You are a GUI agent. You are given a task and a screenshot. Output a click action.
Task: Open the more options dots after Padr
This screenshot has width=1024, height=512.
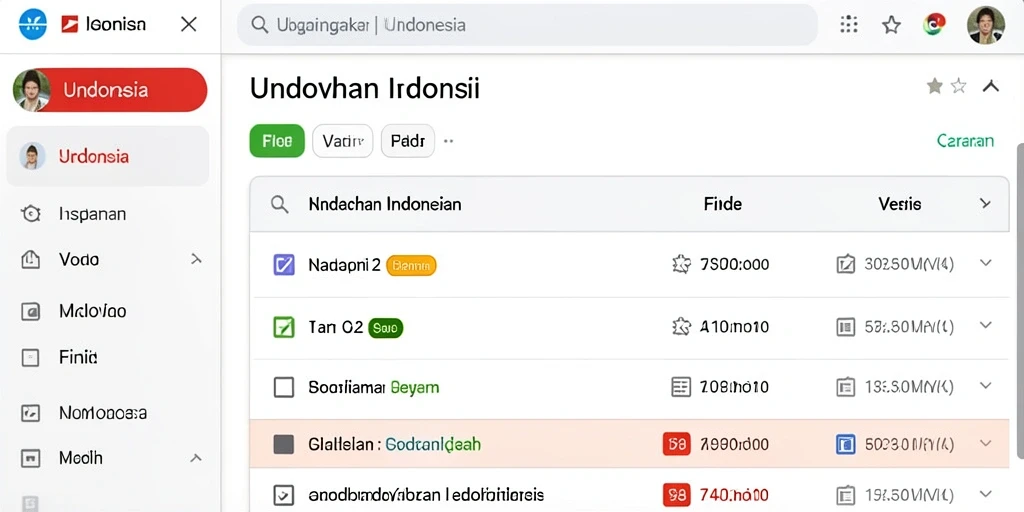point(449,141)
